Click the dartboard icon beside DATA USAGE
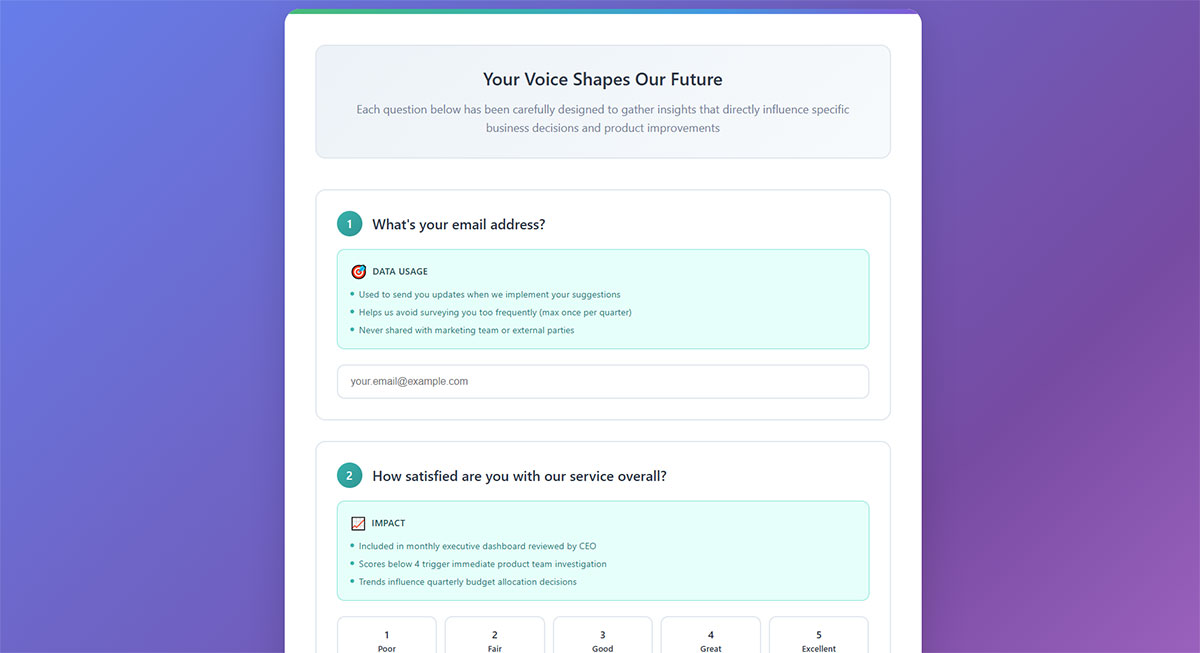The image size is (1200, 653). tap(358, 270)
